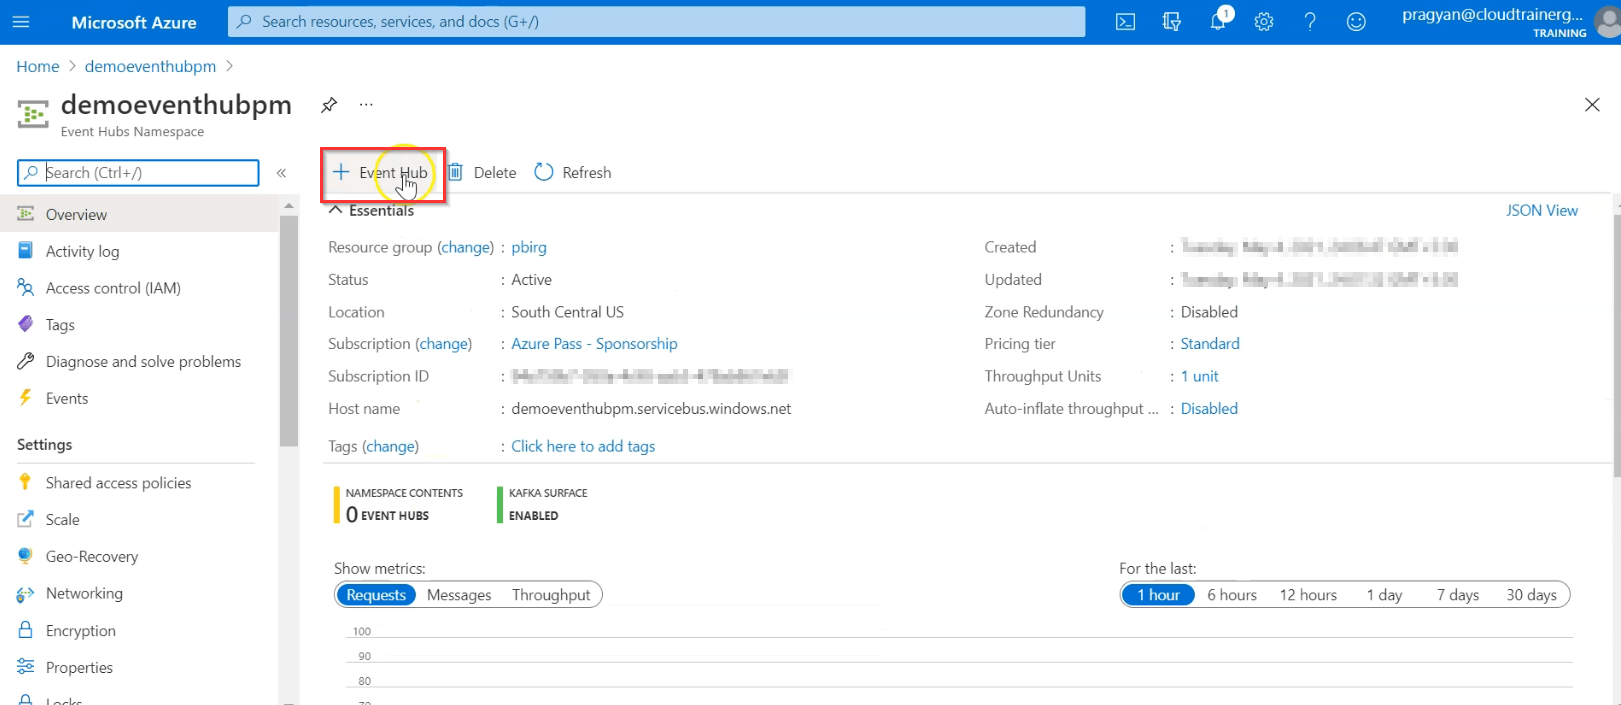1621x705 pixels.
Task: Open portal settings gear icon
Action: pyautogui.click(x=1264, y=21)
